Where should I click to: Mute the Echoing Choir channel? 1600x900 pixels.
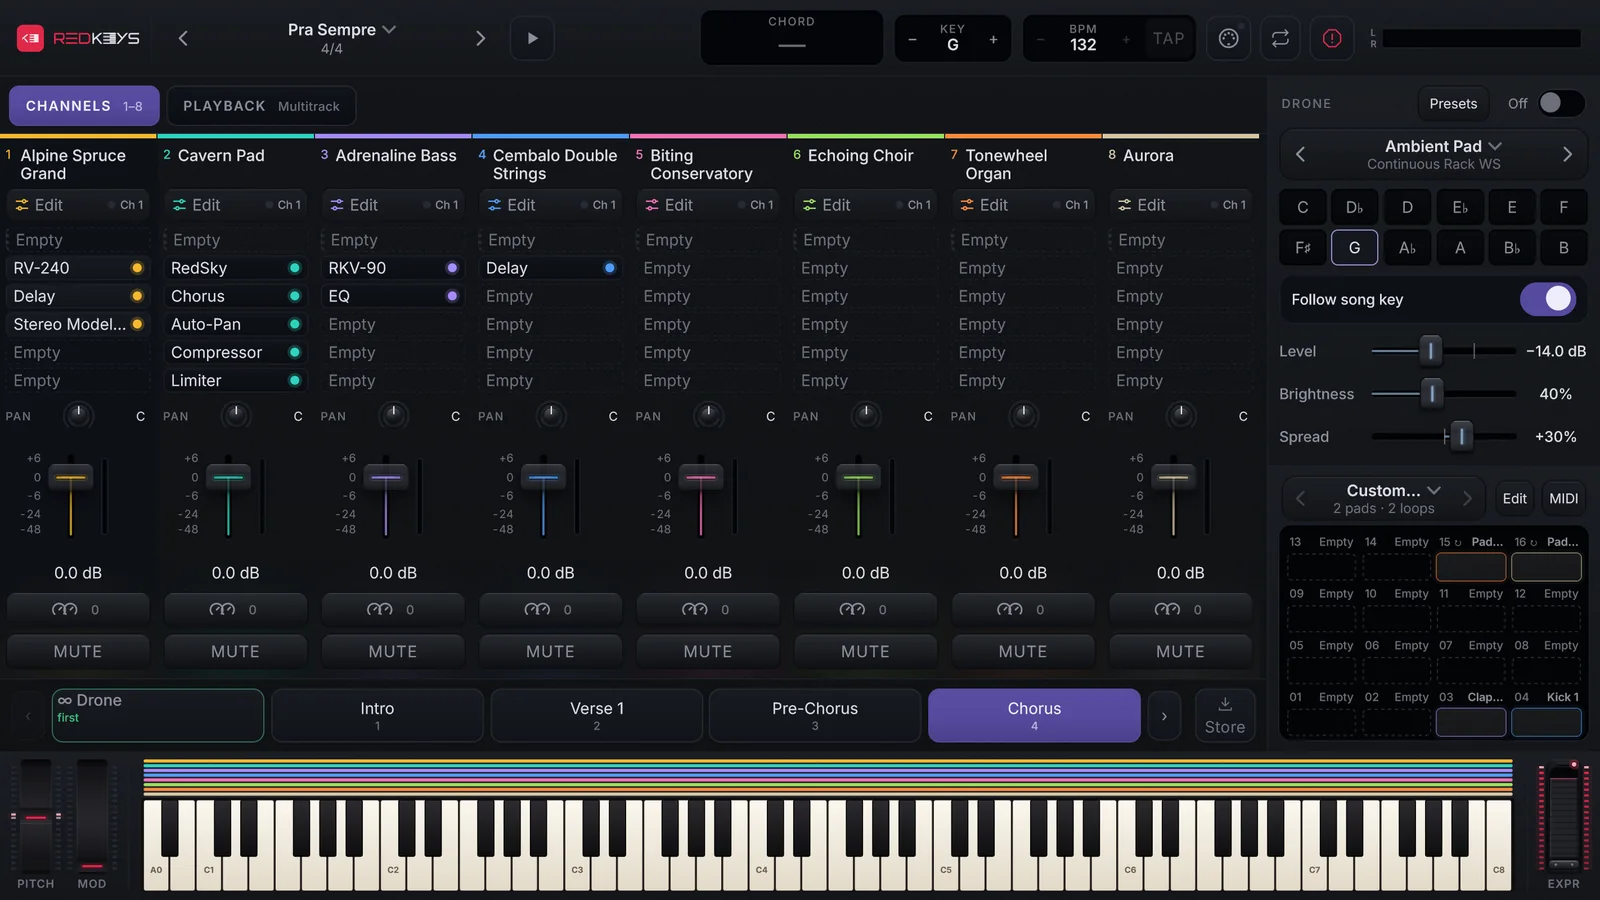865,651
